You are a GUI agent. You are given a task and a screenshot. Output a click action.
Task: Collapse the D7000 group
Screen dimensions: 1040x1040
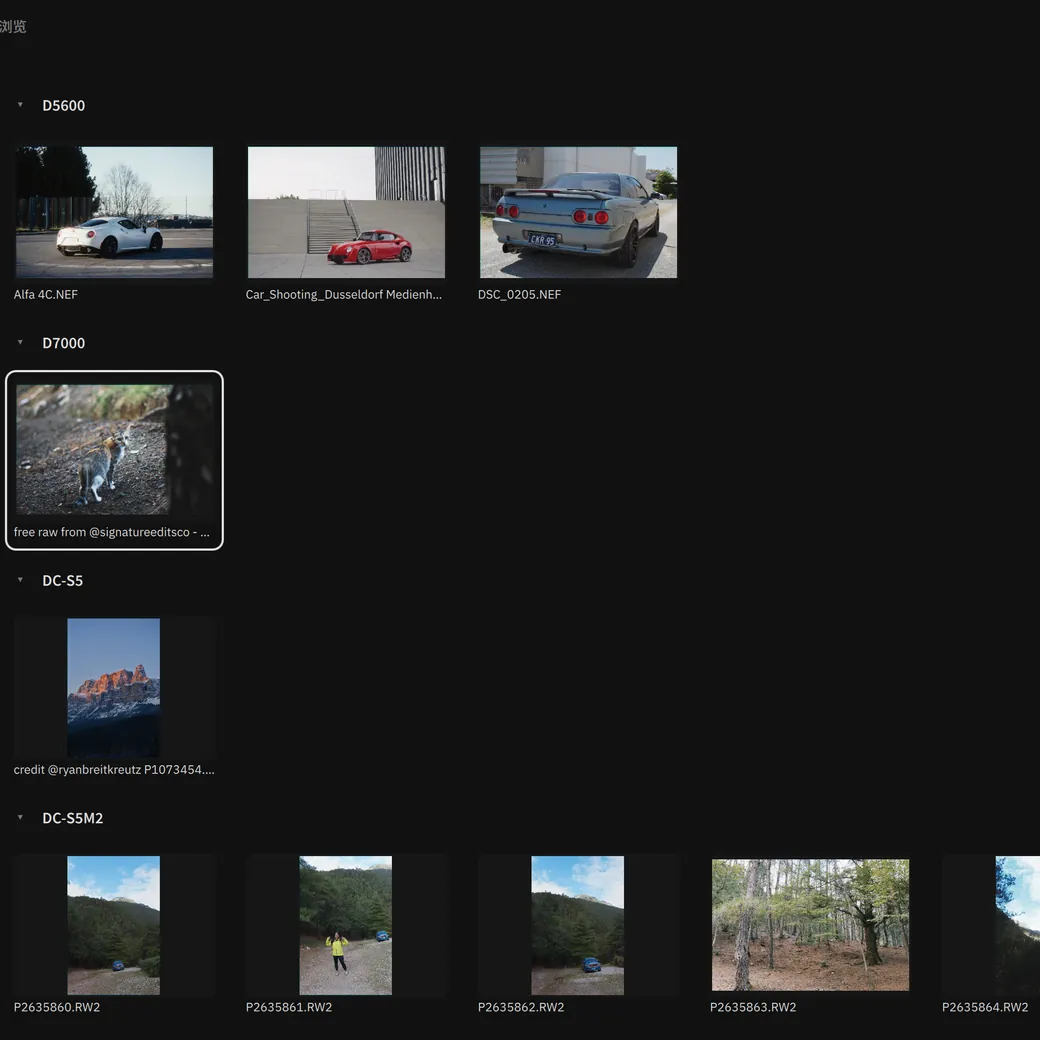[21, 342]
